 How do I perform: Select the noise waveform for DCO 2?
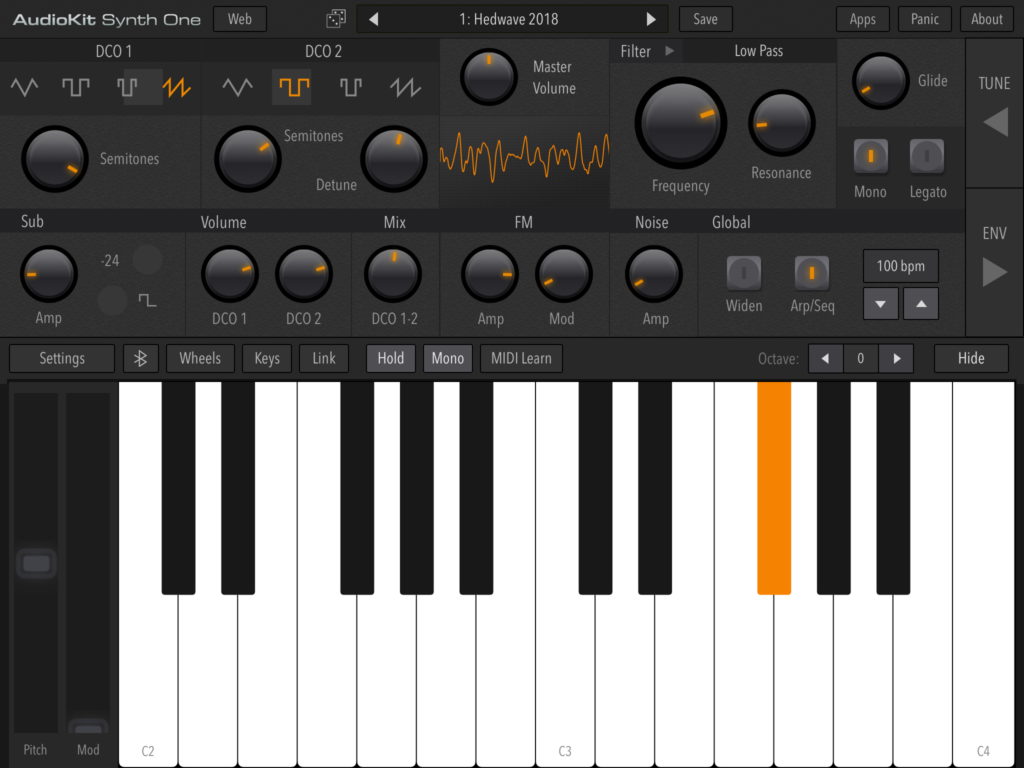[404, 87]
